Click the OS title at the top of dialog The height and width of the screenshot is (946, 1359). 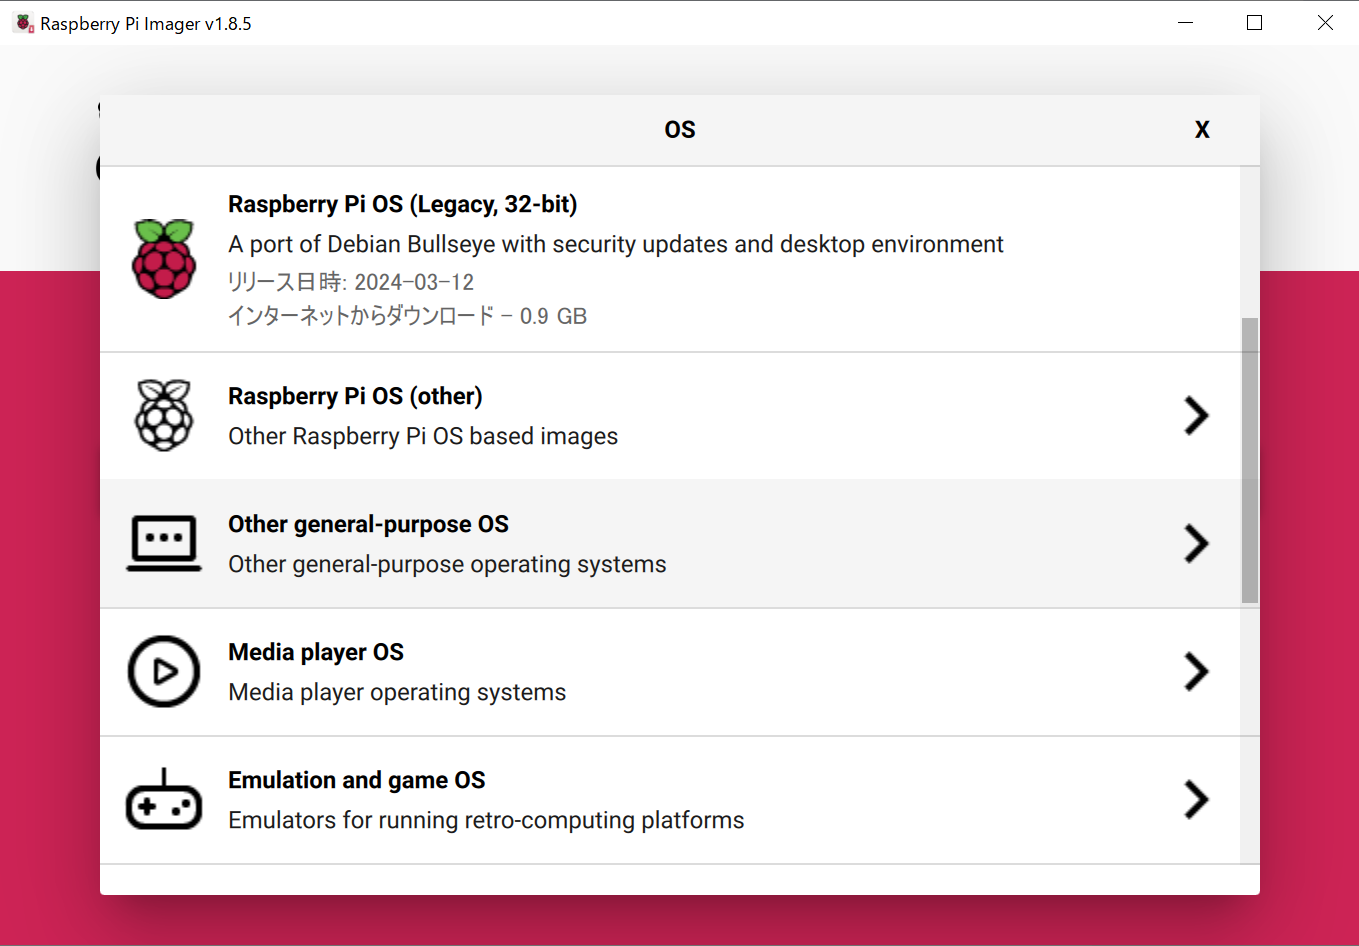coord(679,129)
